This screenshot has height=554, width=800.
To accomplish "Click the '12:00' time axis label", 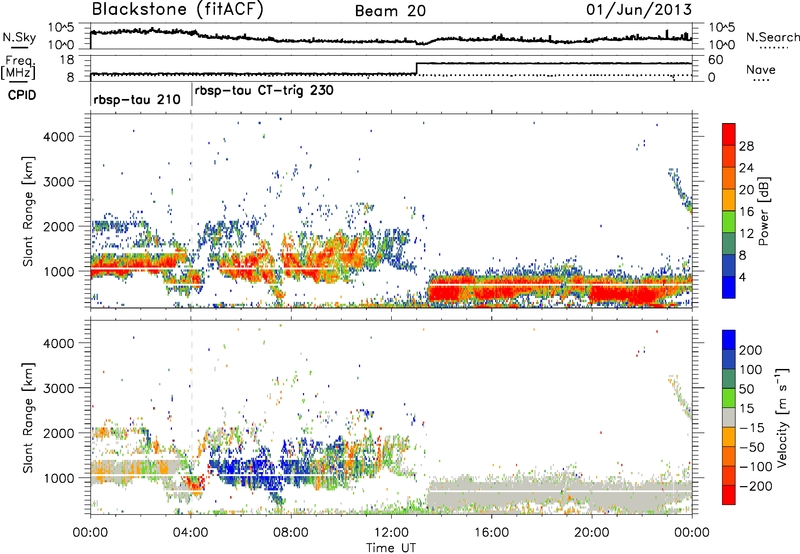I will (391, 533).
